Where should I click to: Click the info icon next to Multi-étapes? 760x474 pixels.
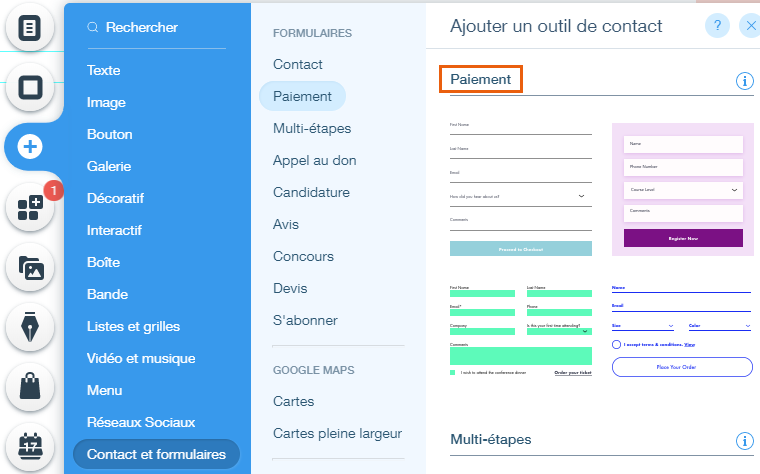[744, 441]
